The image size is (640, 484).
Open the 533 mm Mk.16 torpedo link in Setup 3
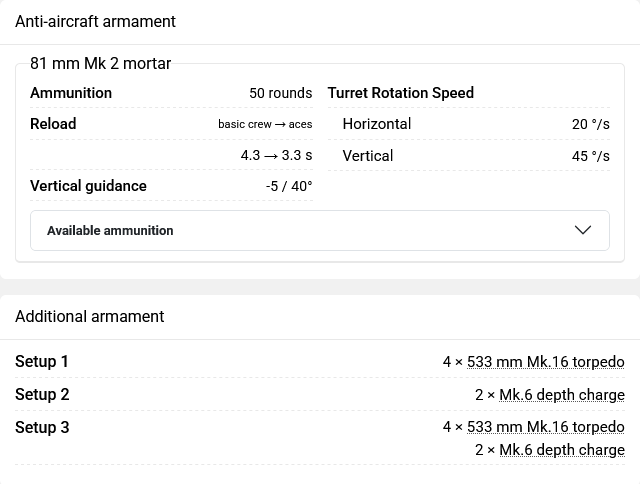[x=545, y=427]
